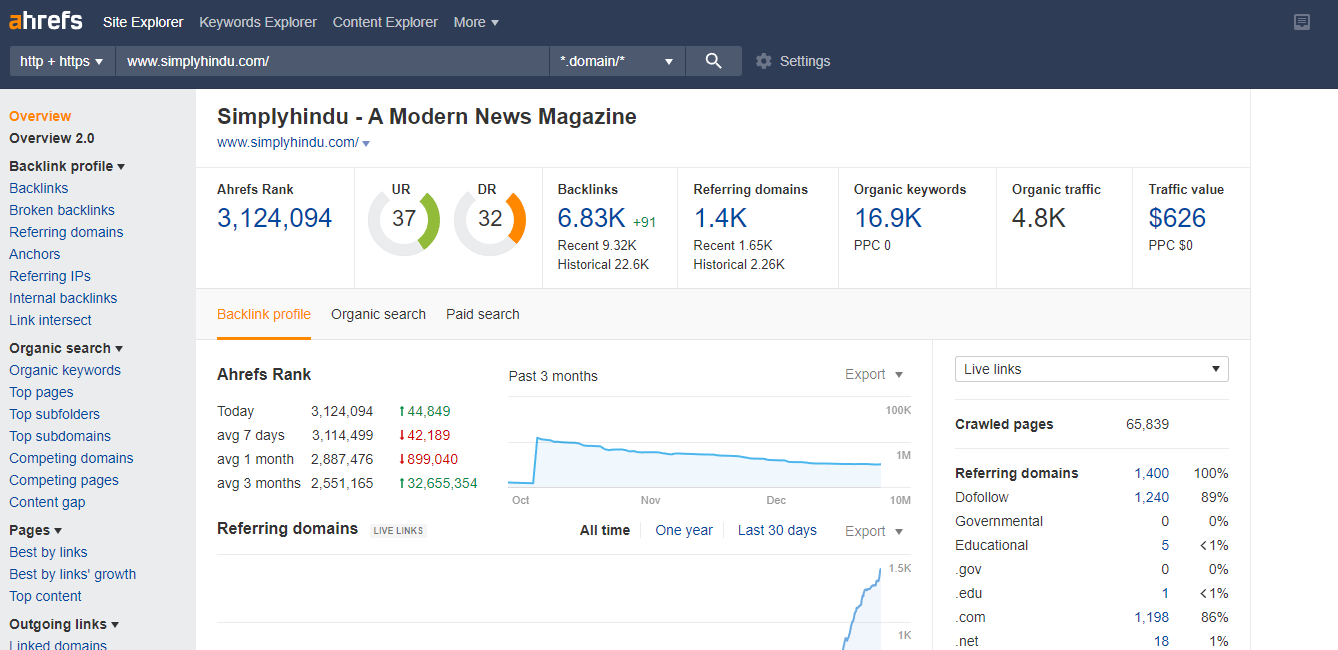The image size is (1338, 650).
Task: Open the notifications icon in top bar
Action: (x=1301, y=22)
